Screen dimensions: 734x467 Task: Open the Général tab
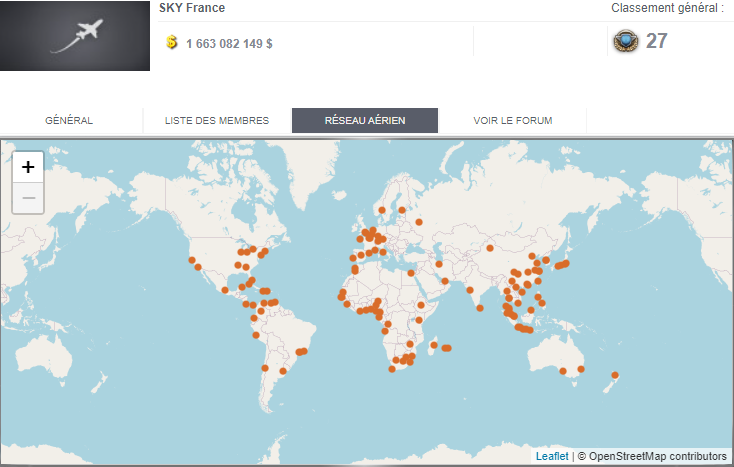(x=69, y=120)
